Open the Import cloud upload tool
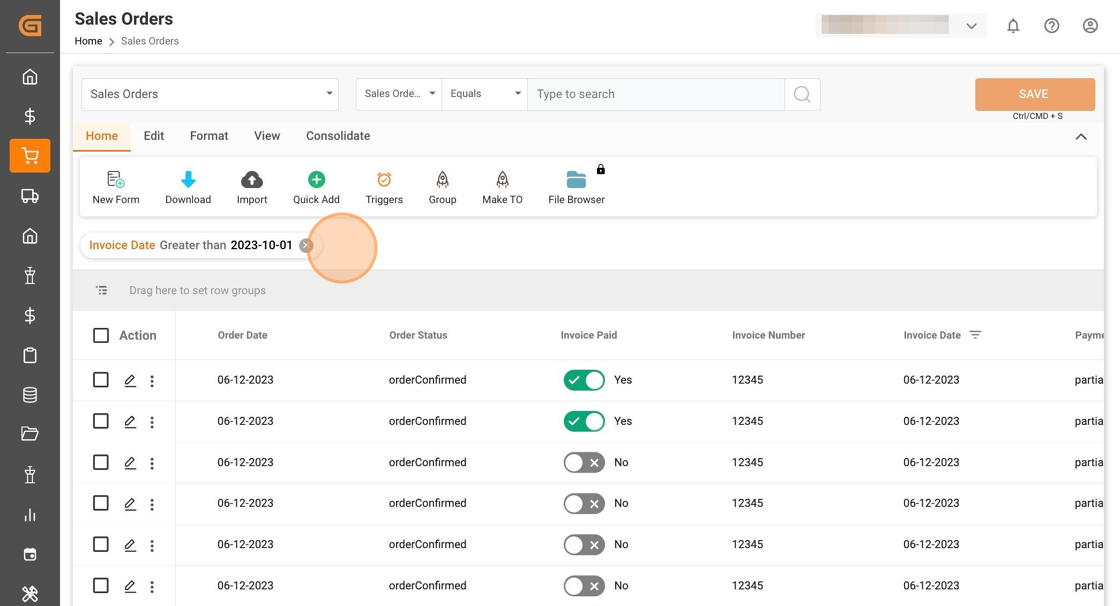 (x=252, y=180)
